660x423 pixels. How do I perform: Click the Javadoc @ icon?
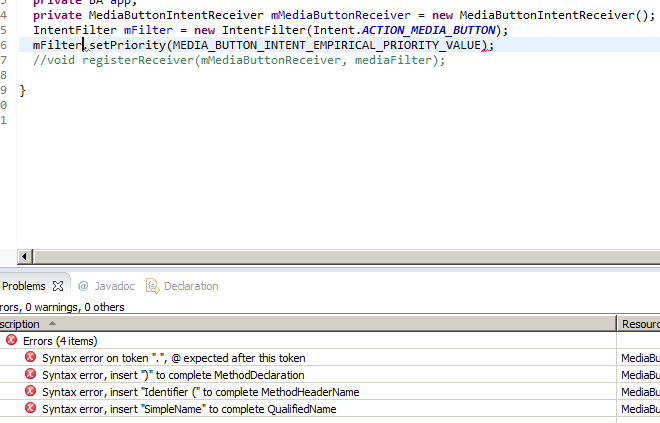[x=83, y=286]
